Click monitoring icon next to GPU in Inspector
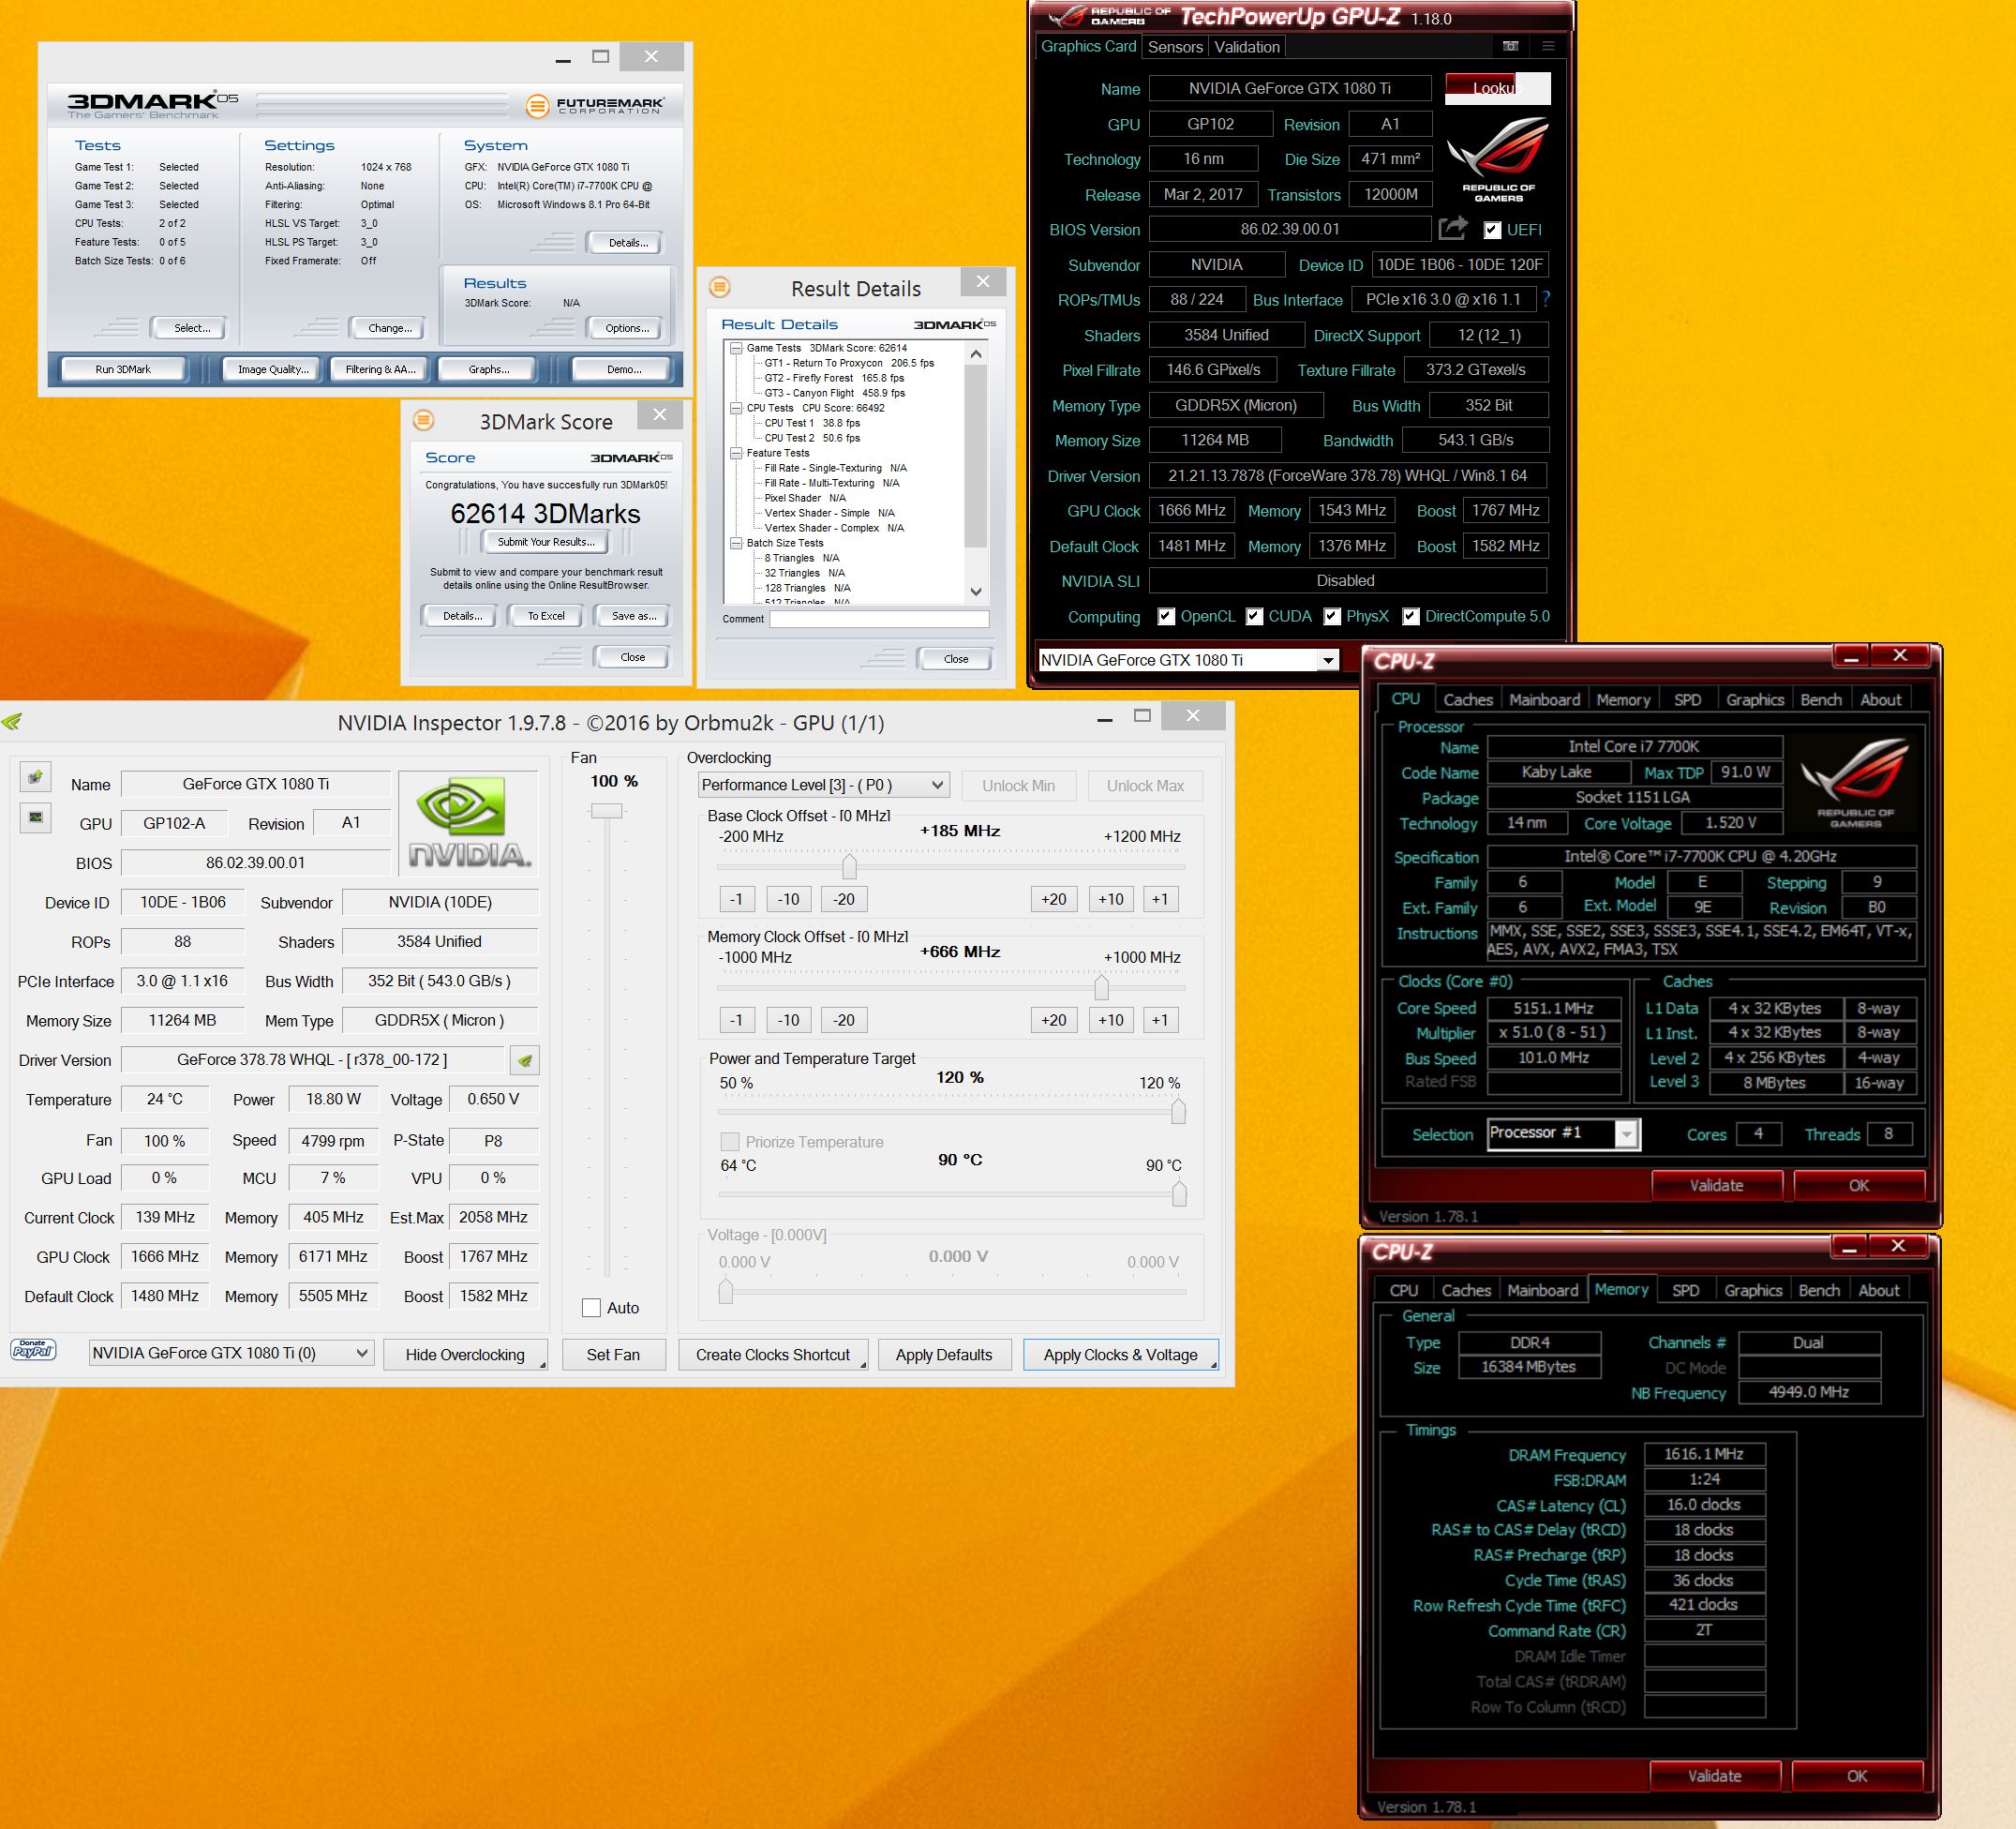The height and width of the screenshot is (1829, 2016). [x=35, y=817]
